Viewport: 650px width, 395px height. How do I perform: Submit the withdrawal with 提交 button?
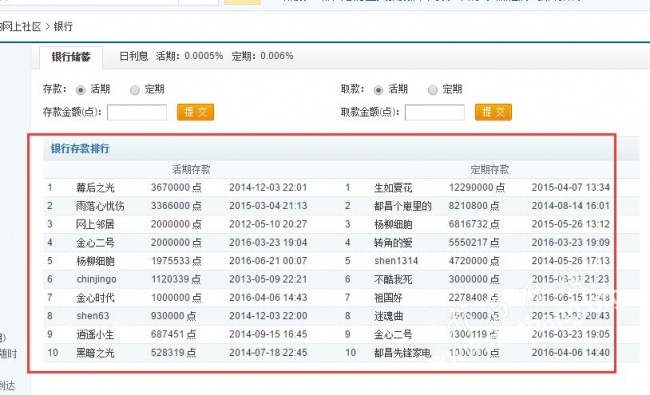[493, 112]
